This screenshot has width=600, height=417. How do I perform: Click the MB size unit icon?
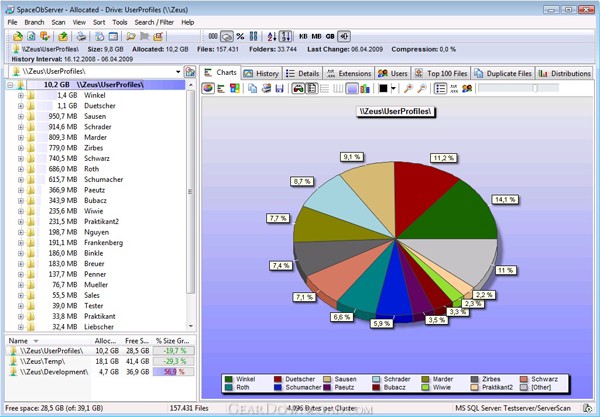[316, 37]
